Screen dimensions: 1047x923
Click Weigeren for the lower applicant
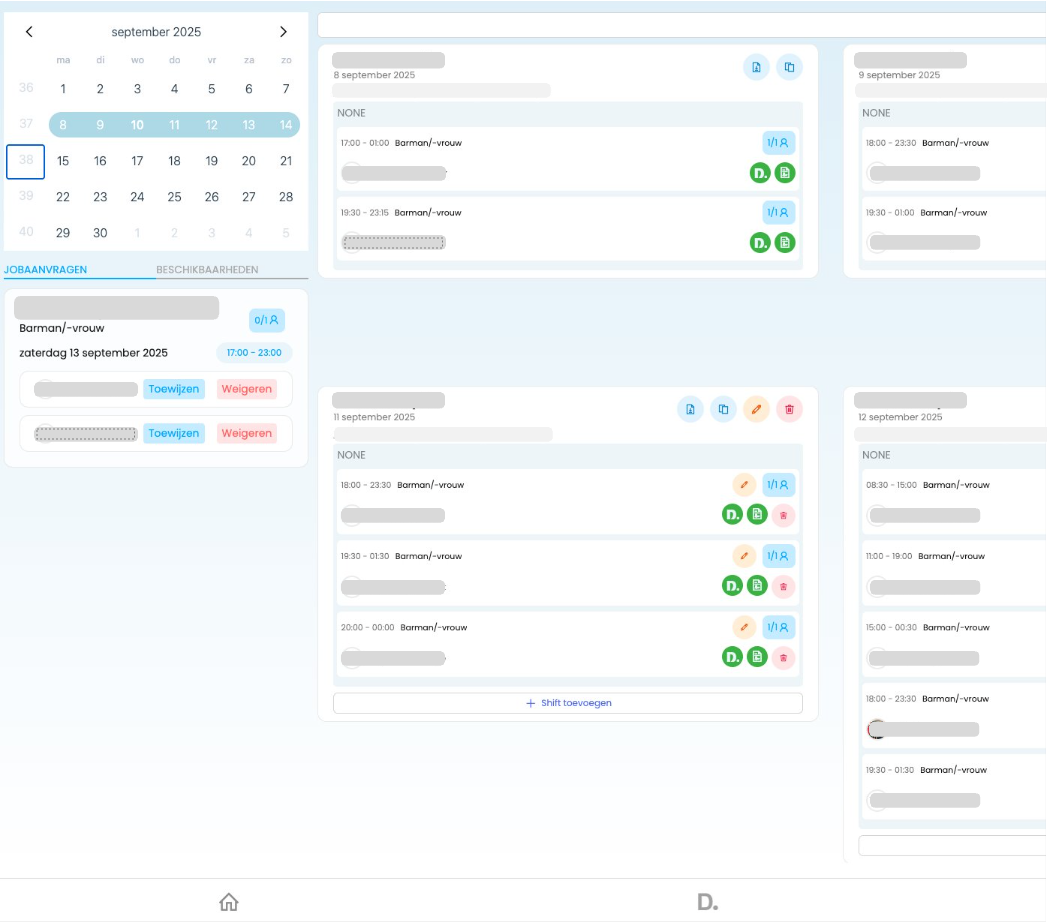point(246,433)
